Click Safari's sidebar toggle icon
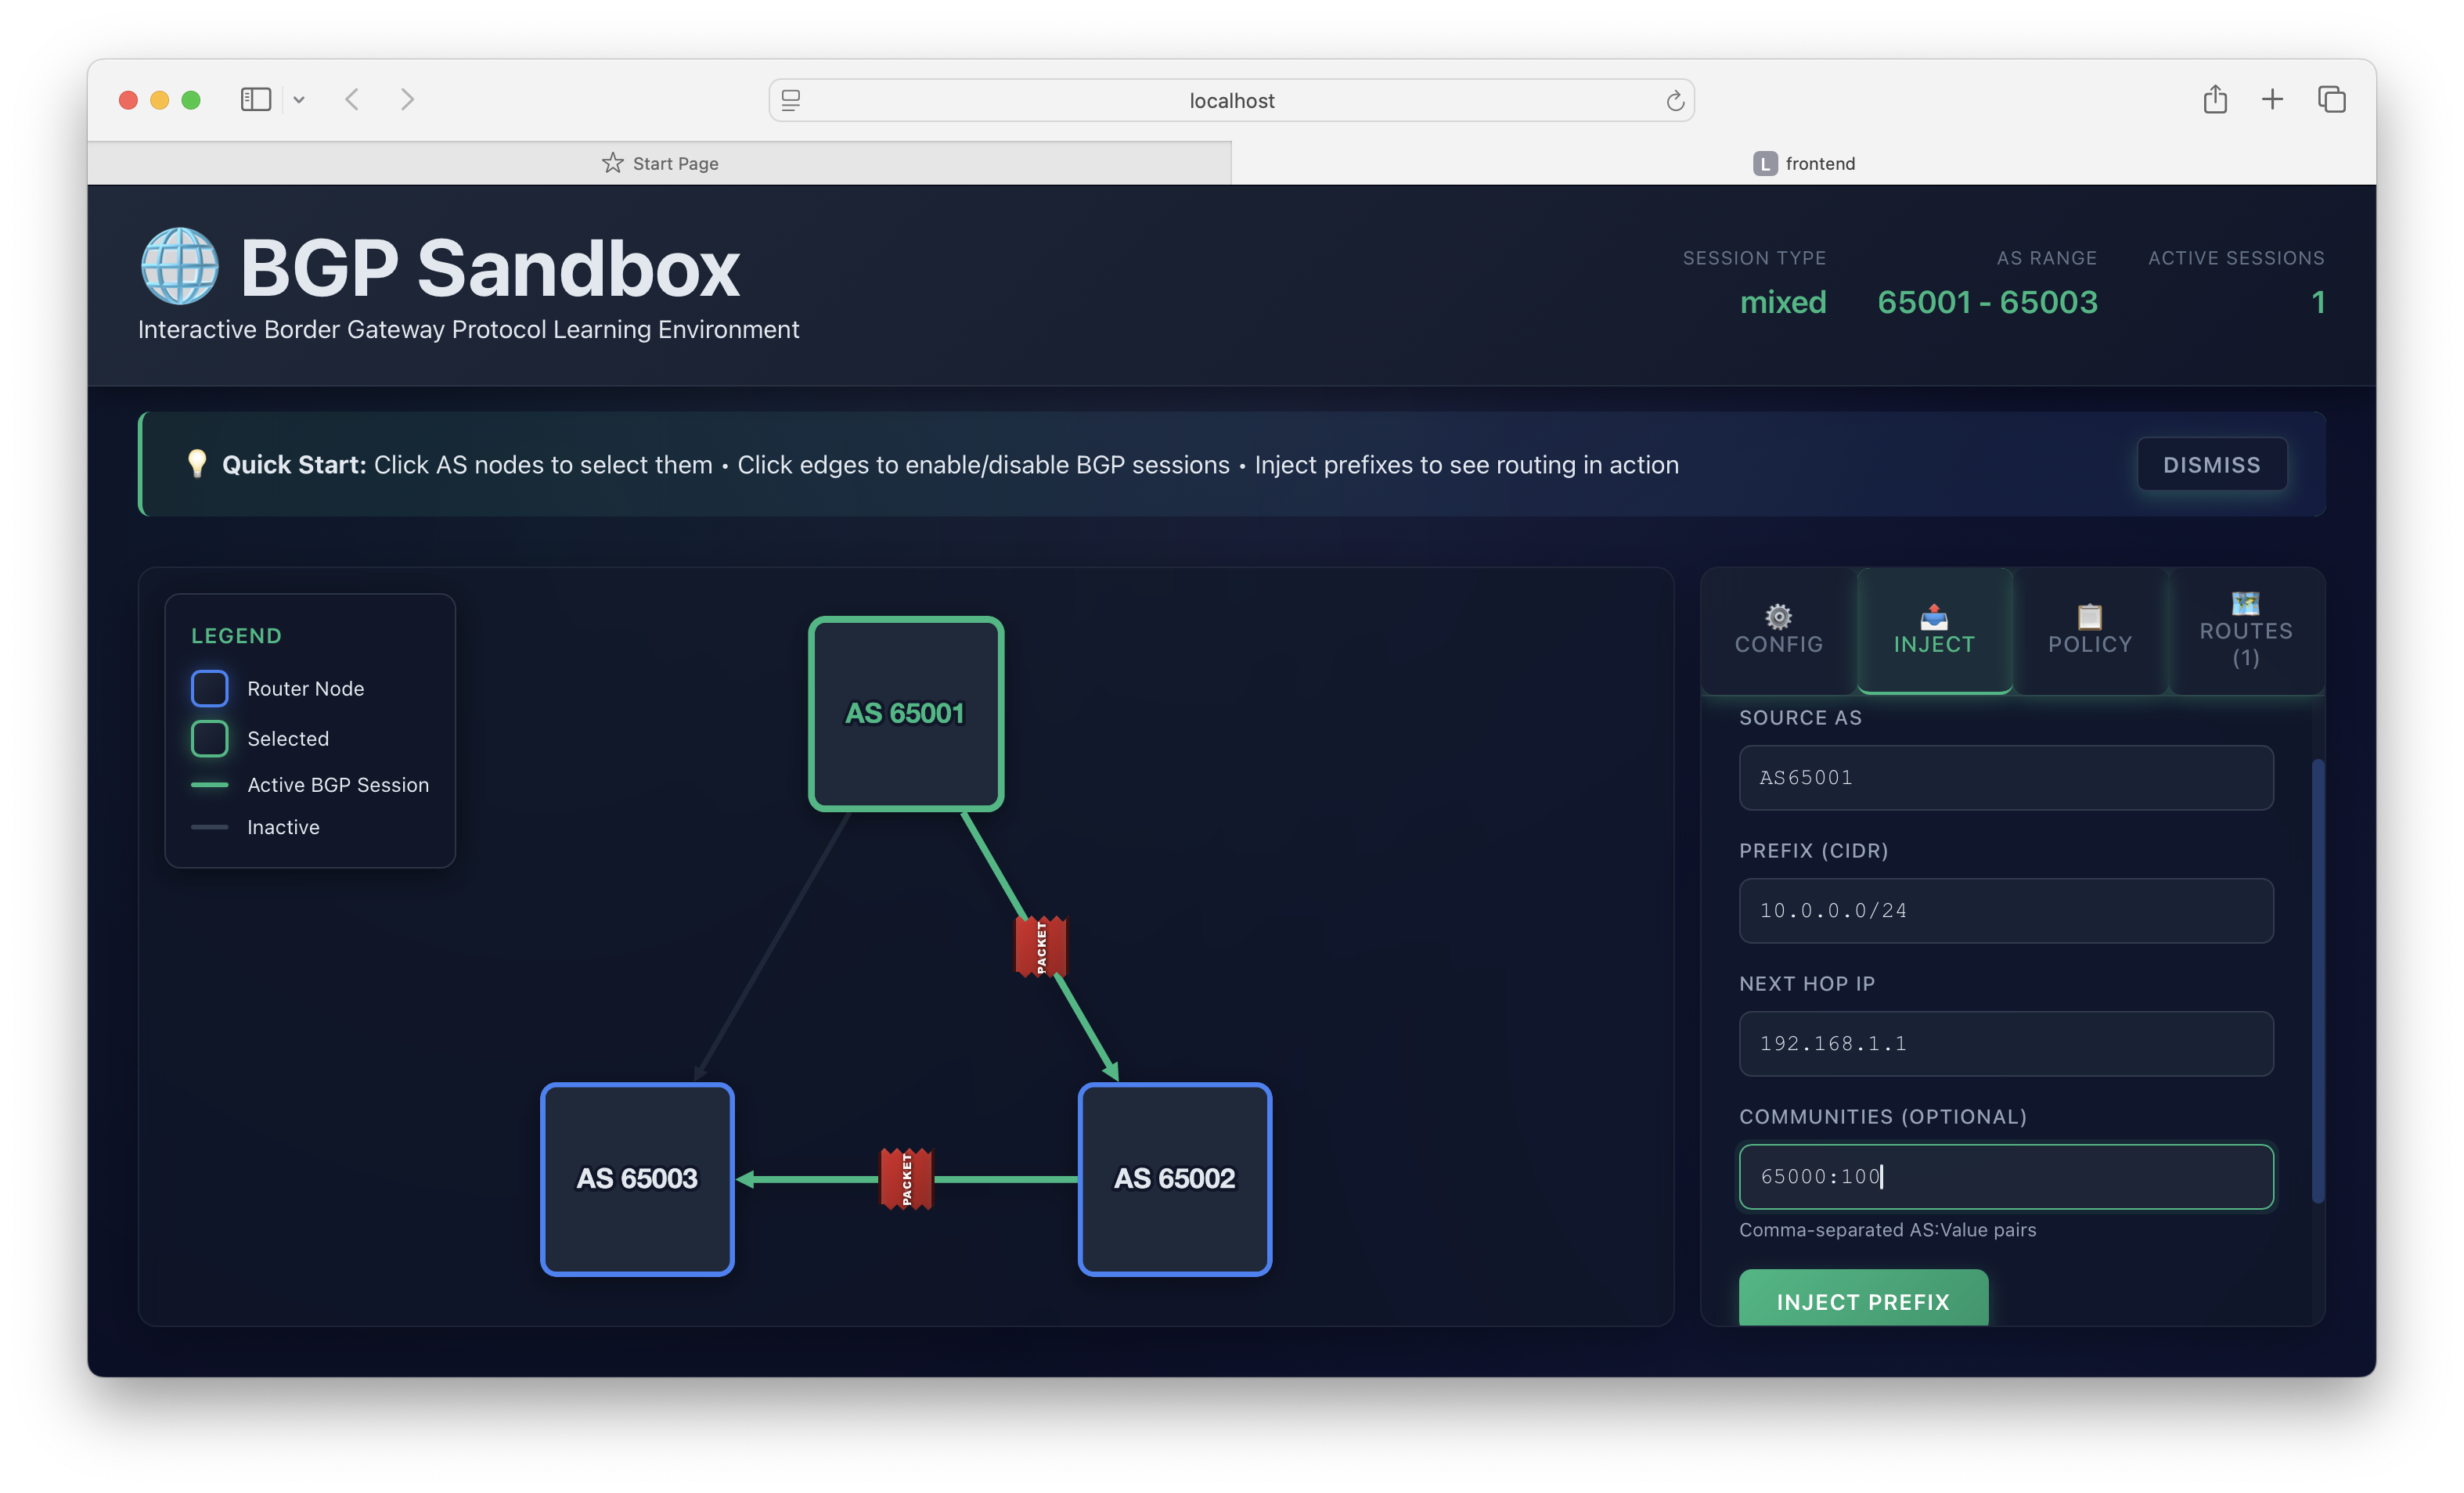Screen dimensions: 2464x1493 pos(256,100)
